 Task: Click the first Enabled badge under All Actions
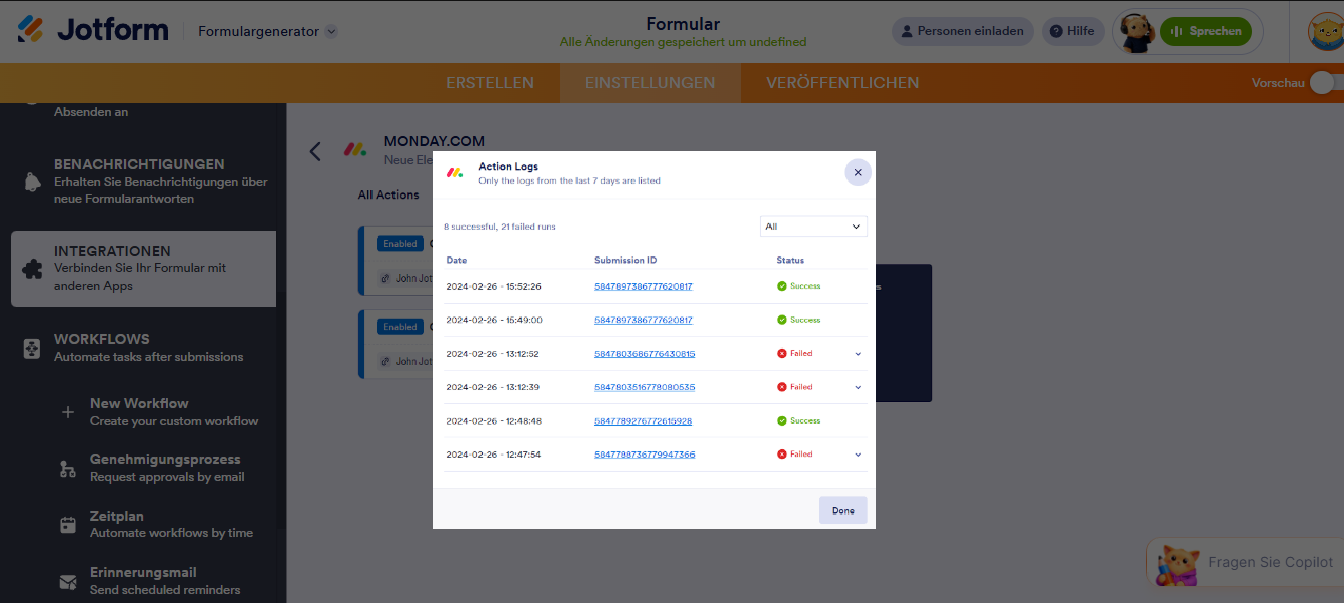click(400, 243)
